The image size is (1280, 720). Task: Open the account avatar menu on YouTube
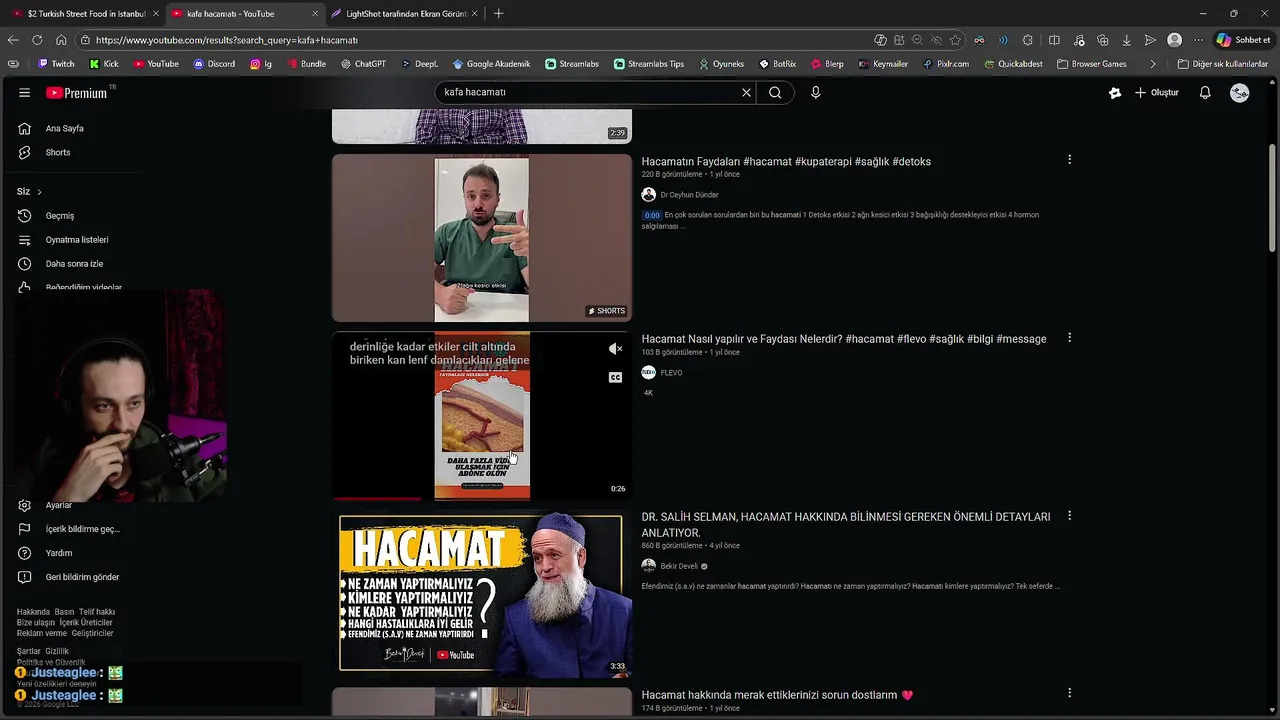pyautogui.click(x=1240, y=93)
